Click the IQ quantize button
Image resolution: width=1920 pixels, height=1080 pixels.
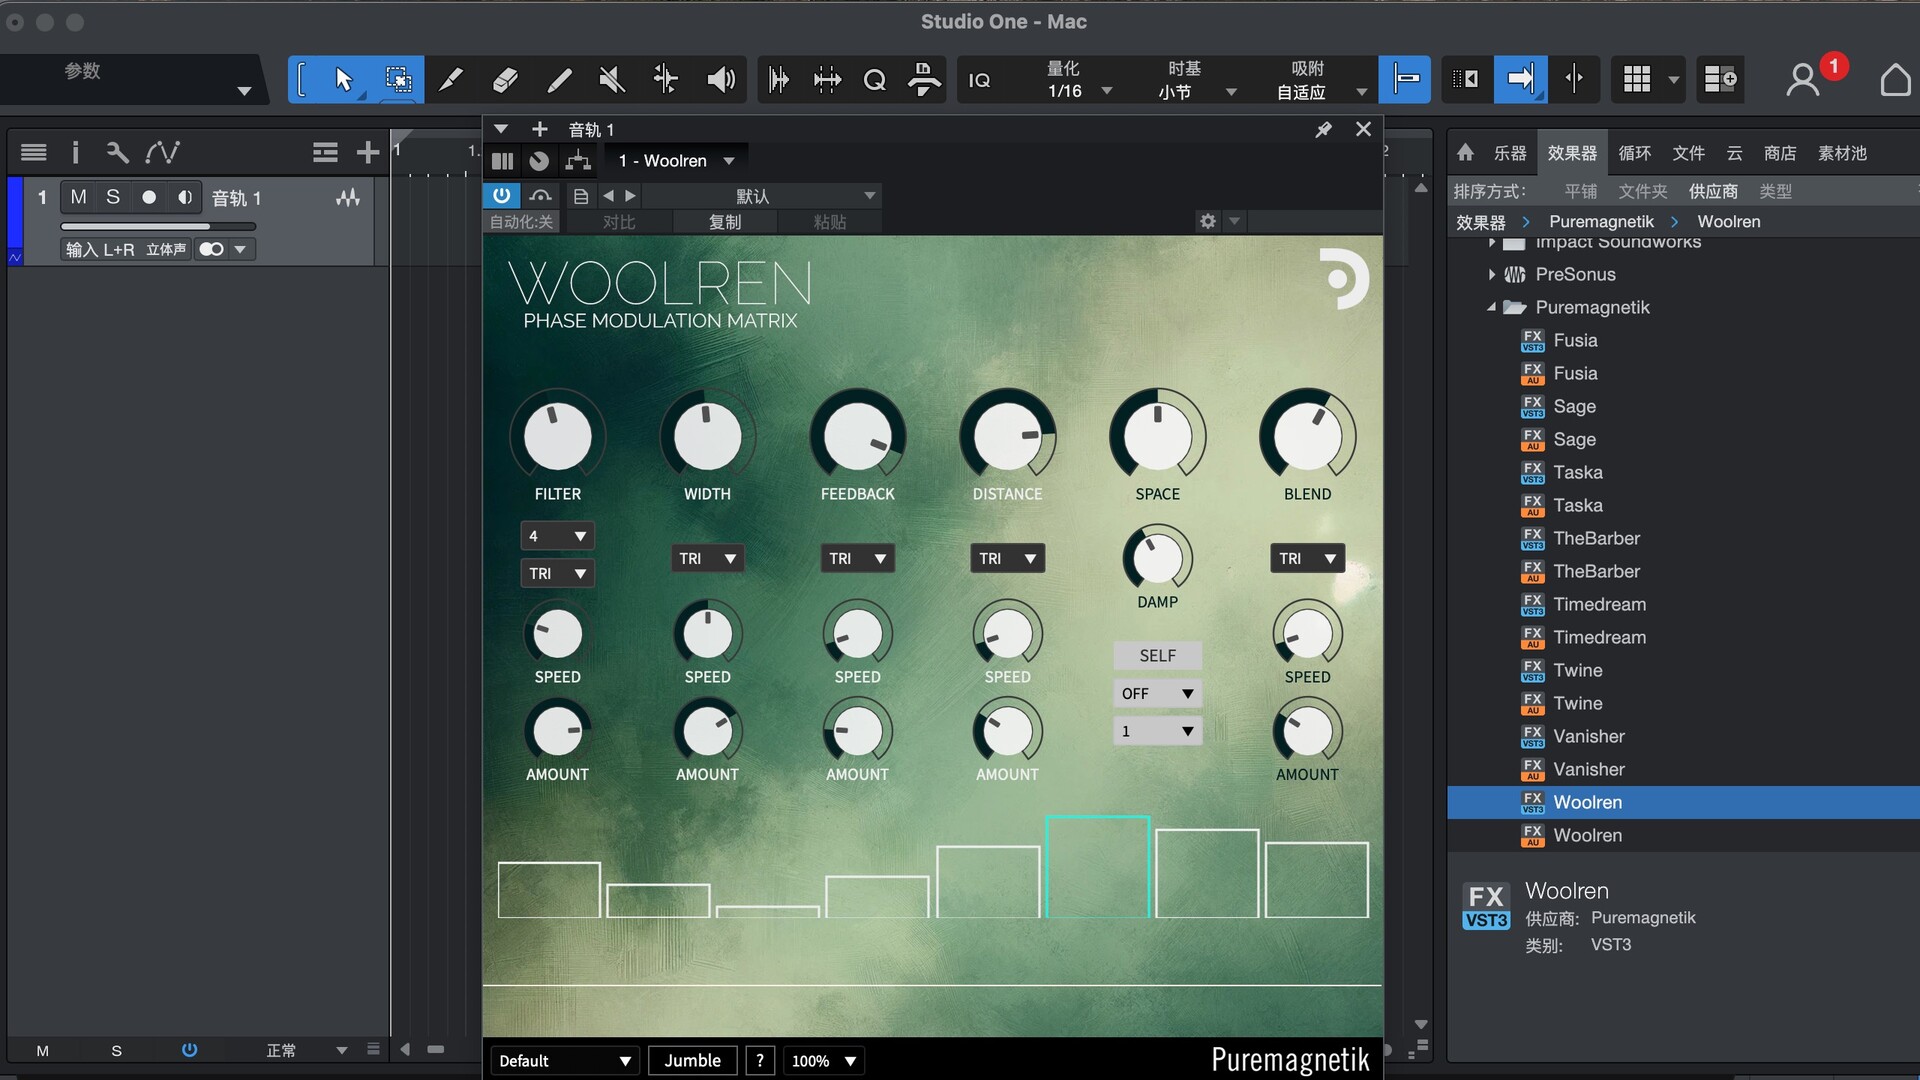click(980, 80)
